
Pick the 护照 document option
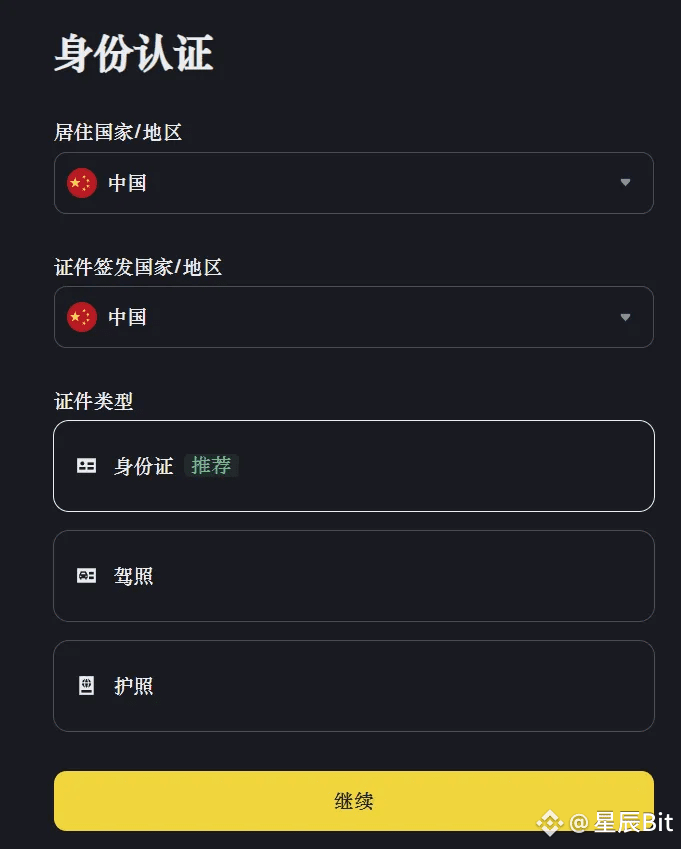click(x=353, y=686)
